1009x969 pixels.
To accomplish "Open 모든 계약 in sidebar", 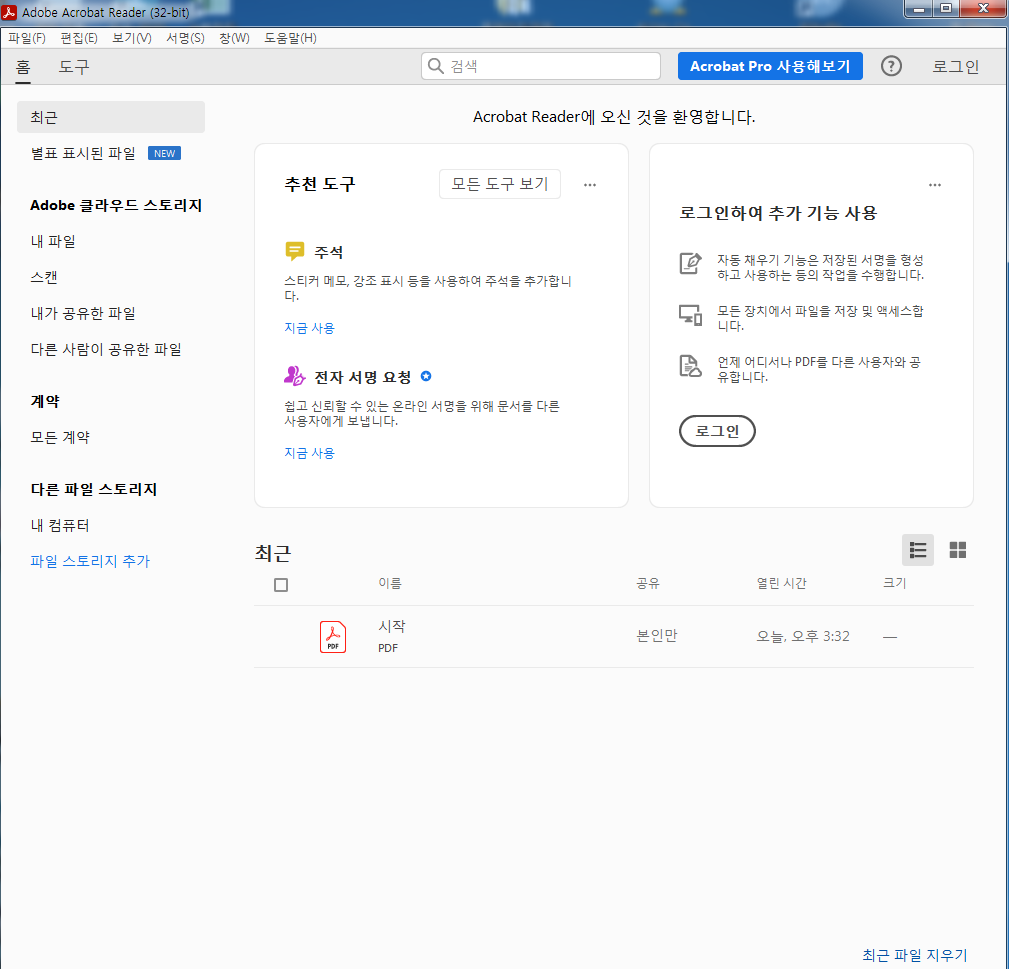I will point(60,437).
